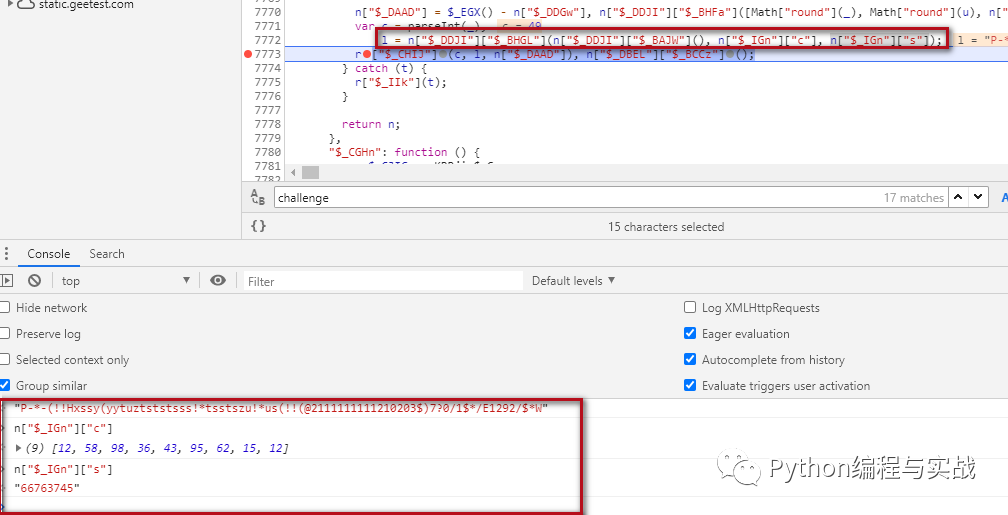This screenshot has width=1008, height=515.
Task: Click the return n; code line
Action: (370, 124)
